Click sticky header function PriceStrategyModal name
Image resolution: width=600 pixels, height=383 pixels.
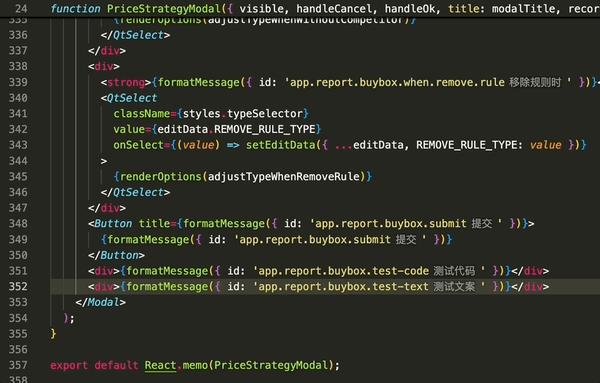click(x=164, y=8)
